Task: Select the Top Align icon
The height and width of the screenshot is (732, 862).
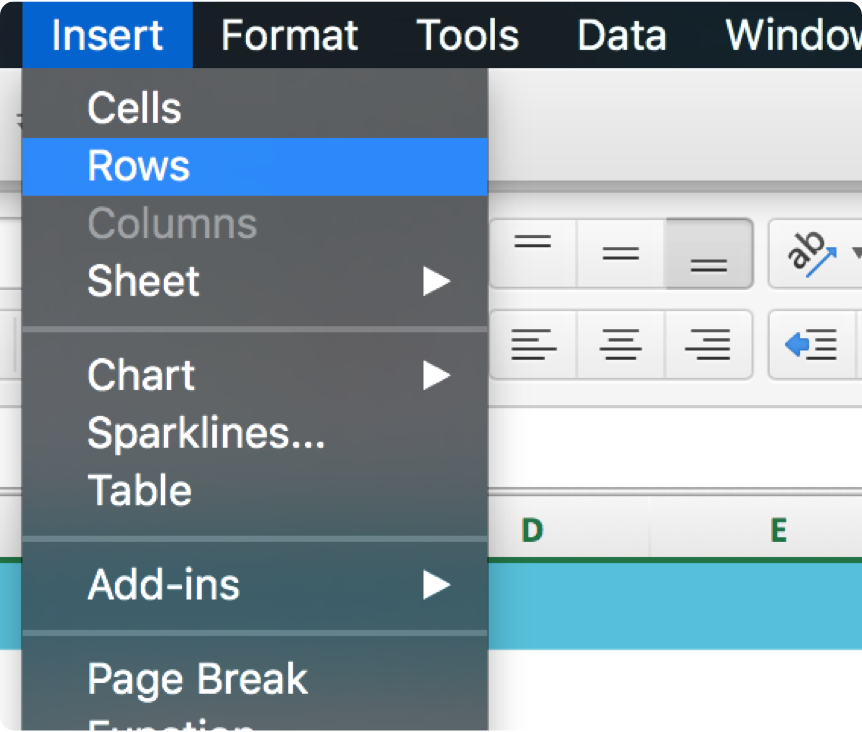Action: [532, 254]
